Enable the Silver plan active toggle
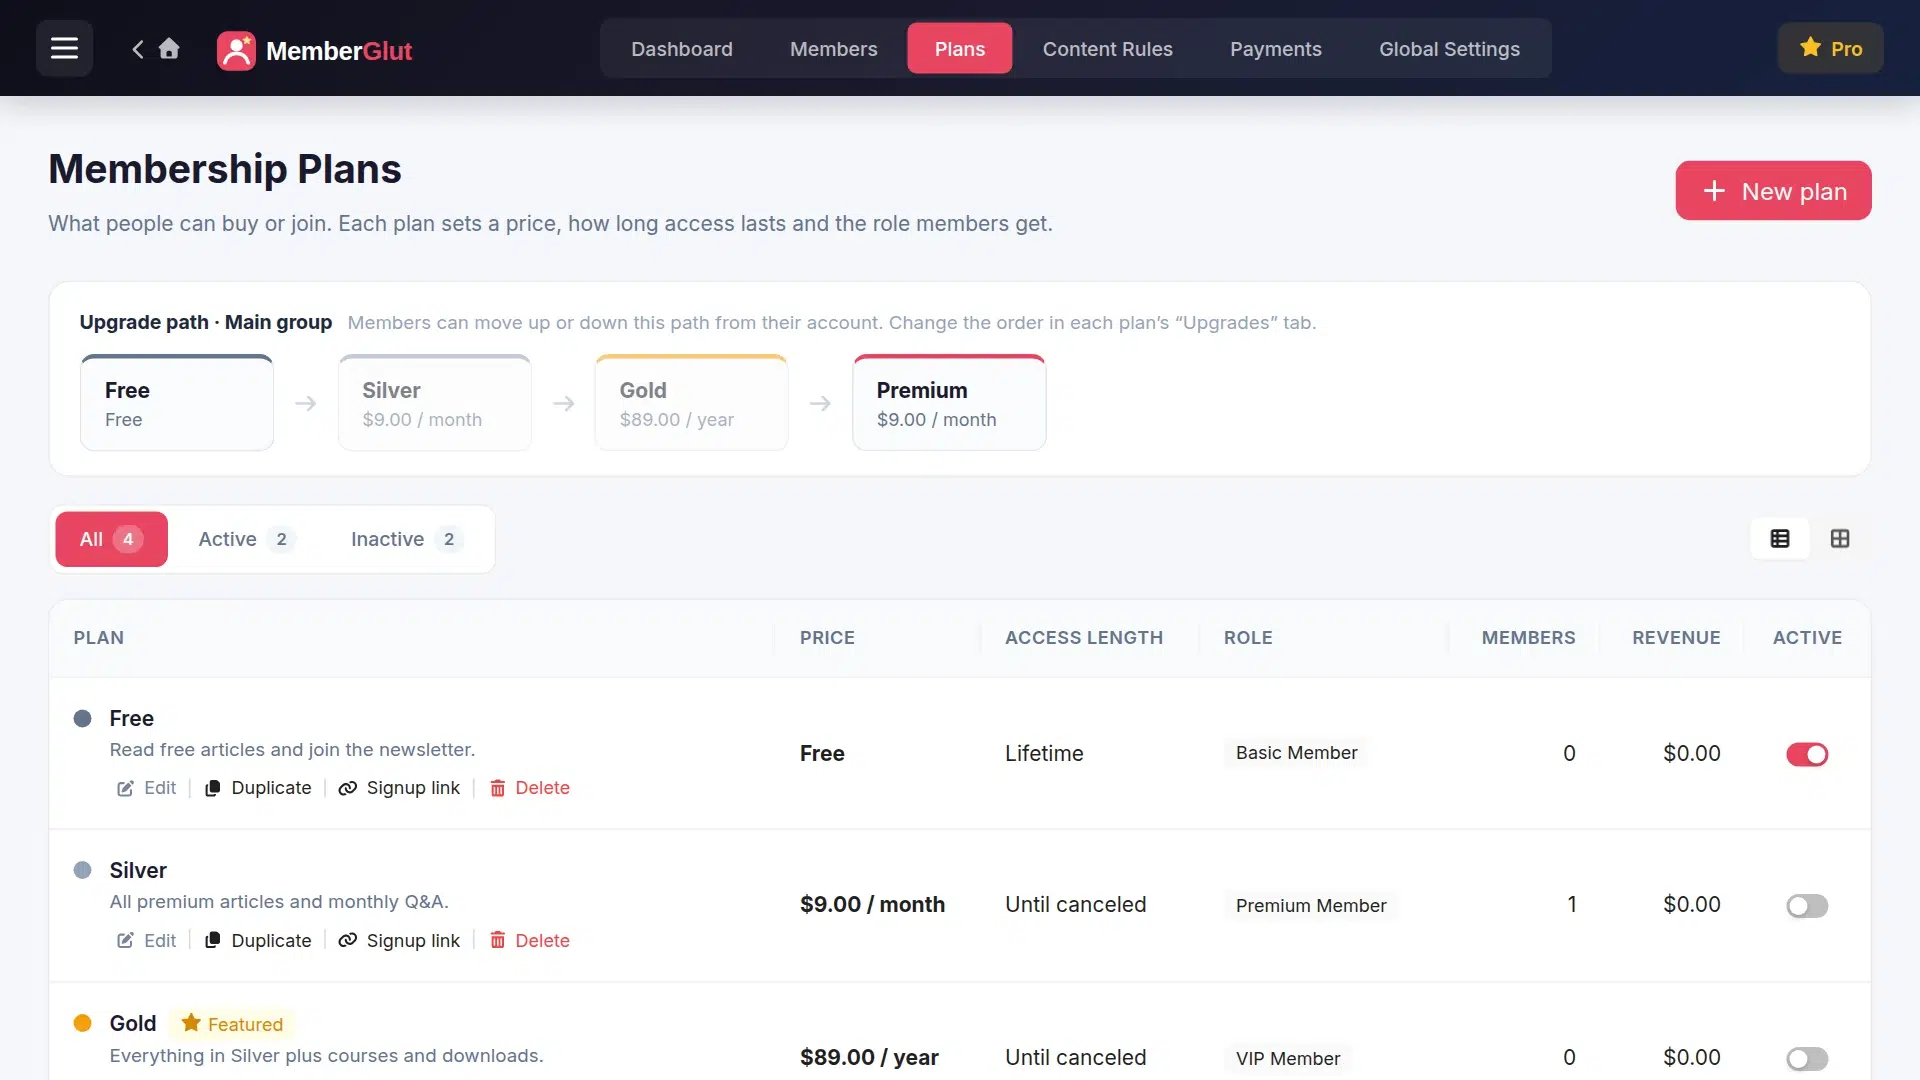 1807,906
